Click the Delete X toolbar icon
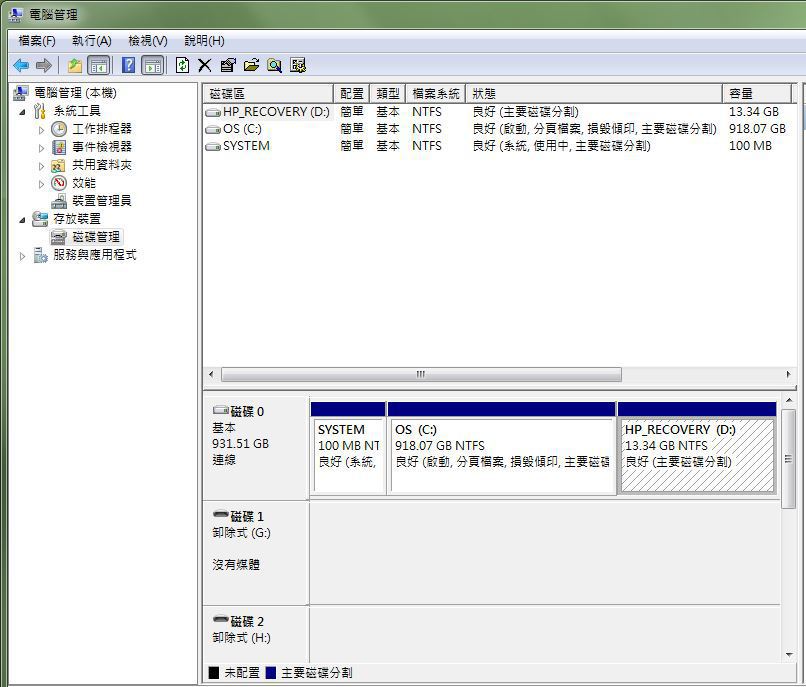This screenshot has width=806, height=687. (205, 65)
